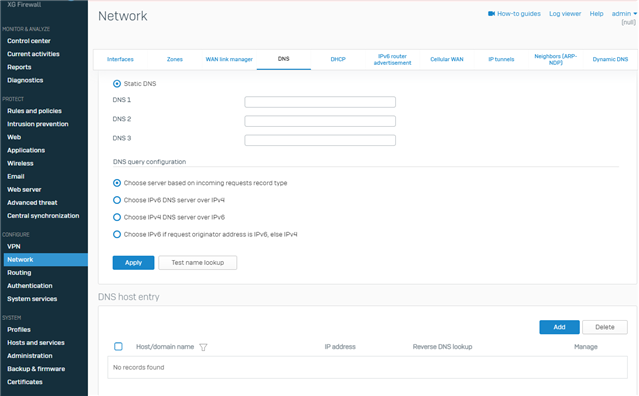Screen dimensions: 639x396
Task: Select Choose server based on incoming requests
Action: pyautogui.click(x=117, y=183)
